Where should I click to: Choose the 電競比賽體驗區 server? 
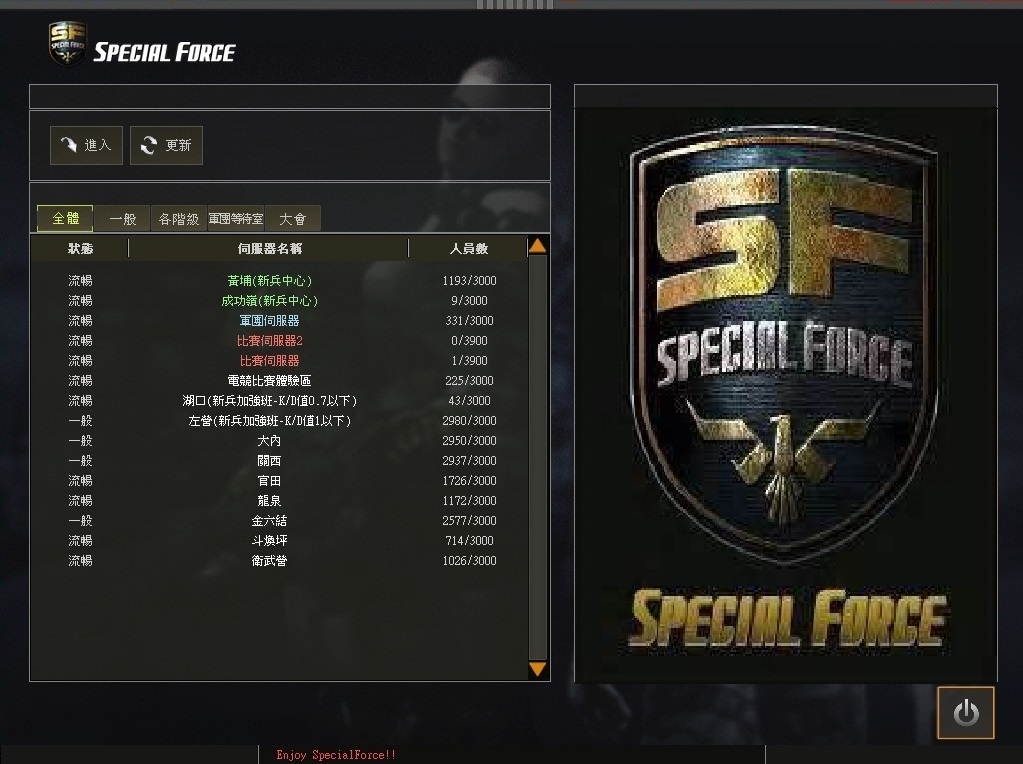[279, 380]
